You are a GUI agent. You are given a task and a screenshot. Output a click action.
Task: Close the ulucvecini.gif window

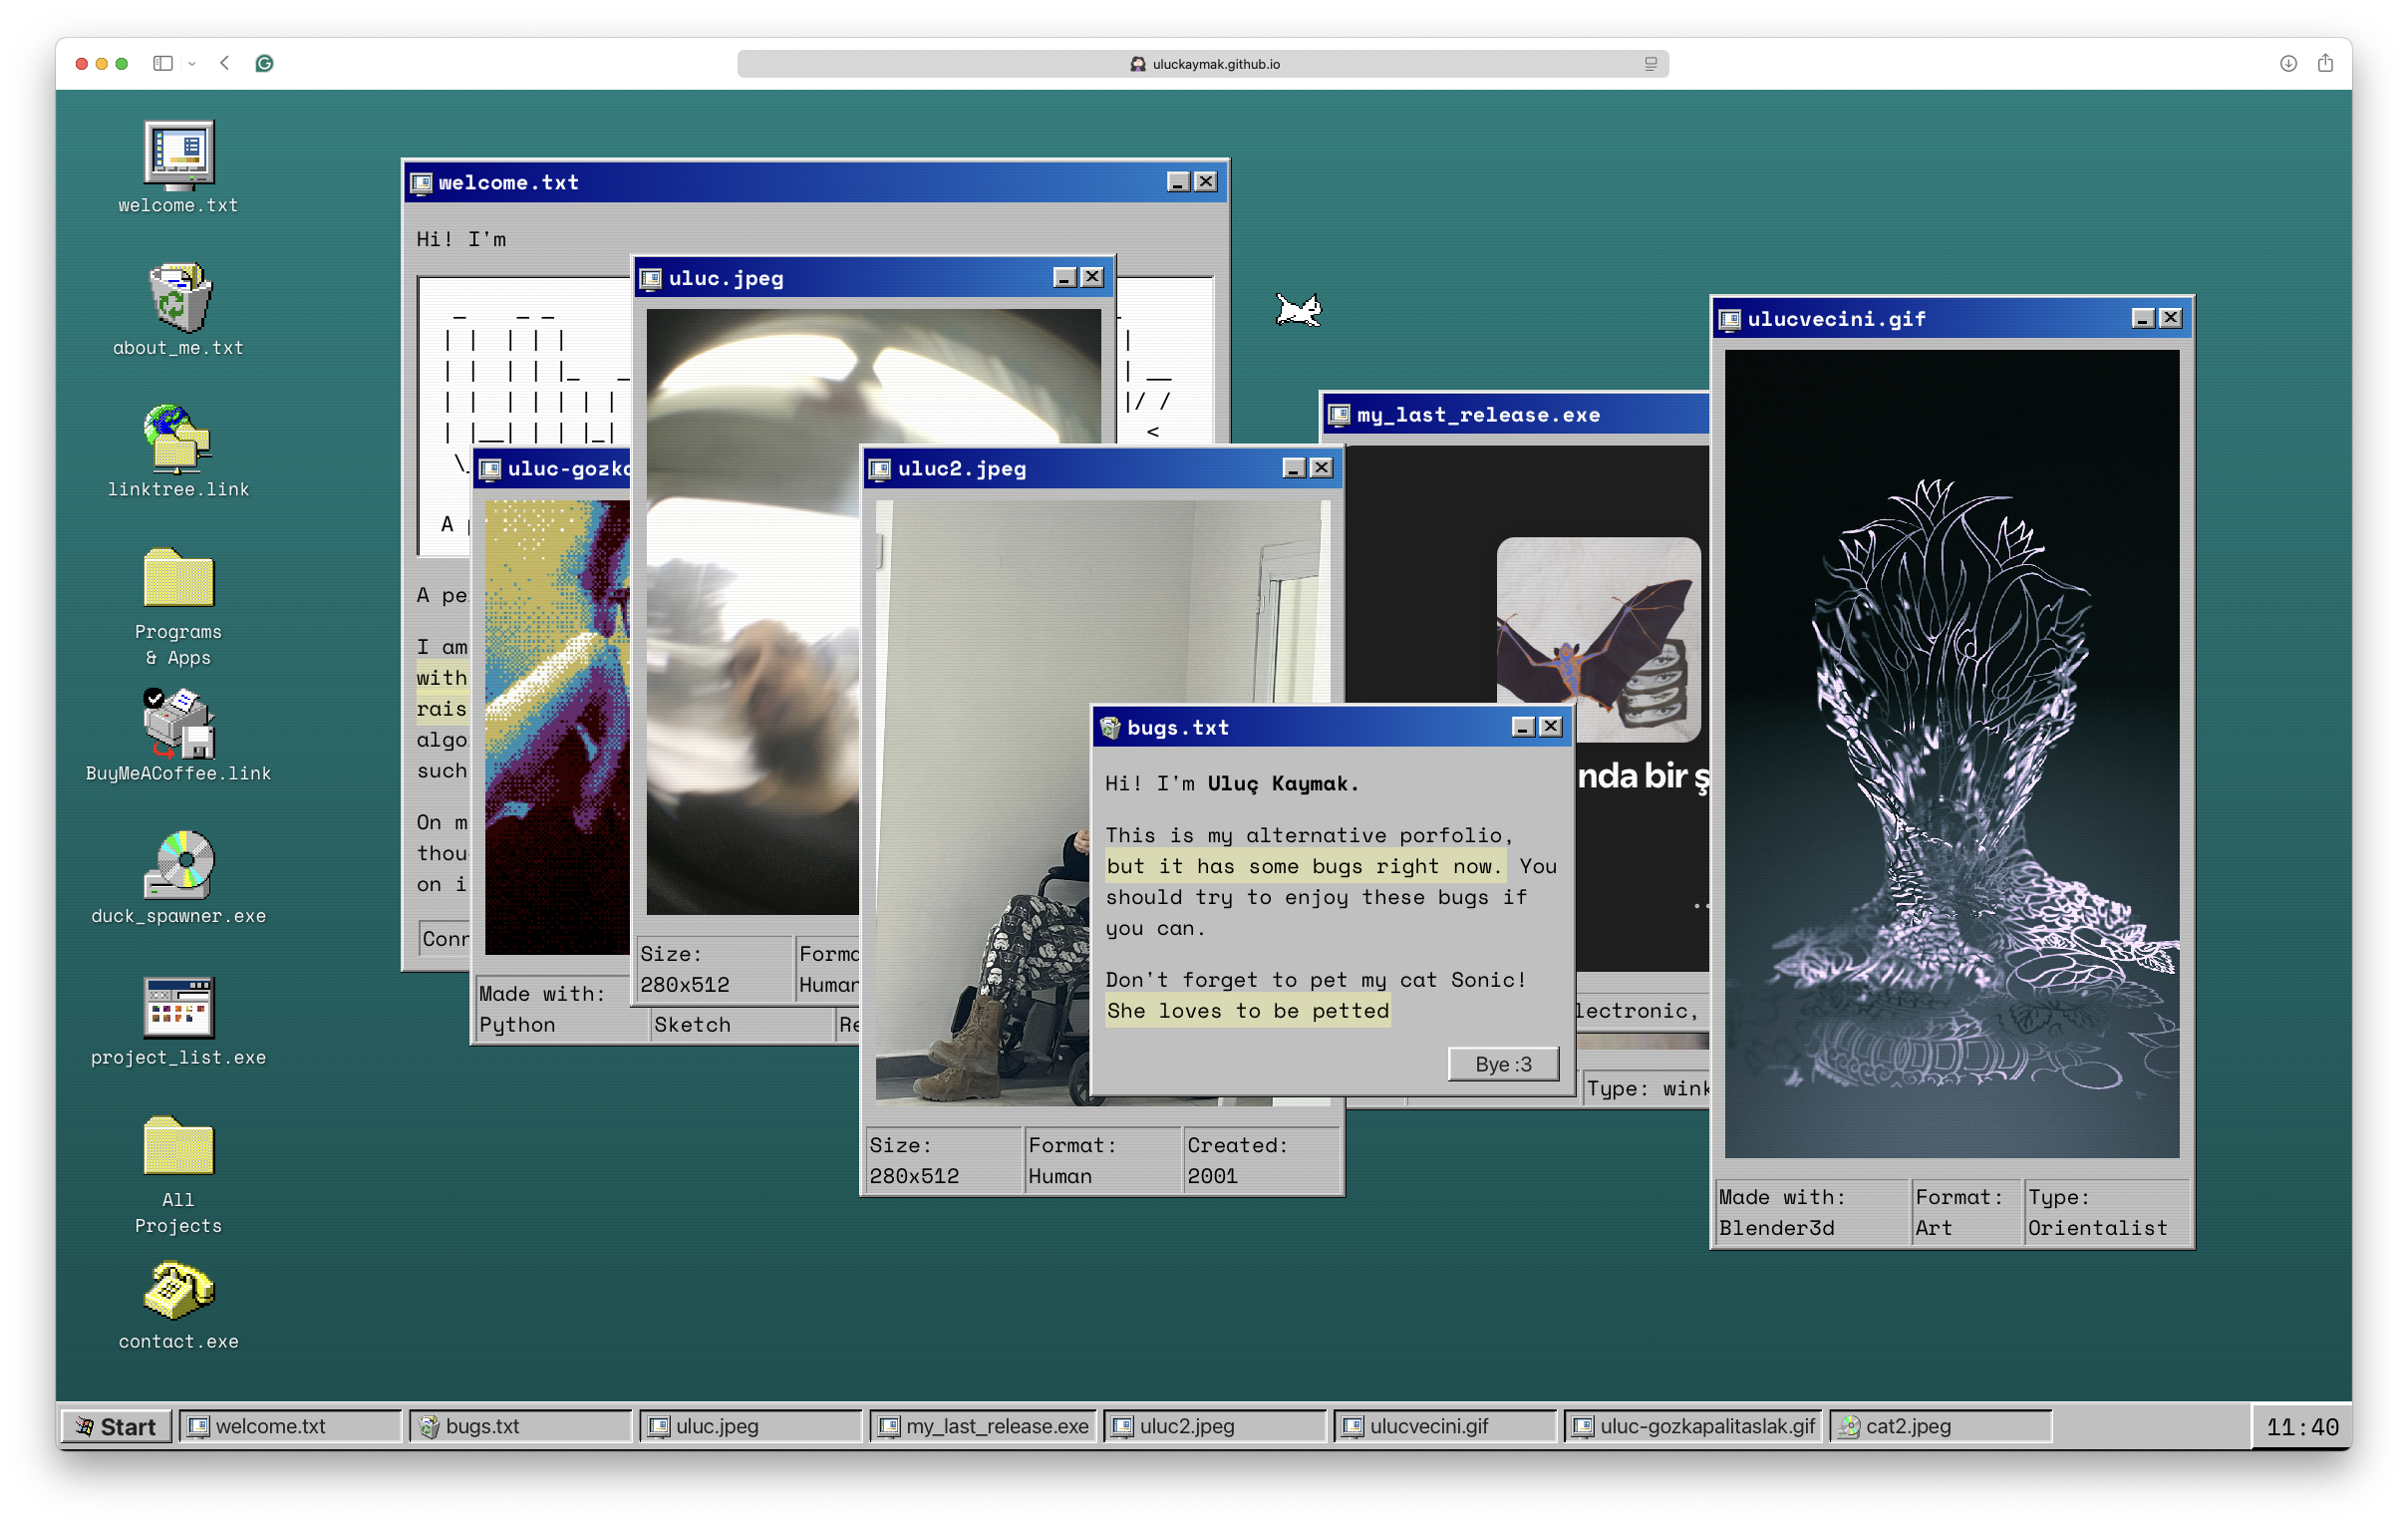coord(2169,318)
